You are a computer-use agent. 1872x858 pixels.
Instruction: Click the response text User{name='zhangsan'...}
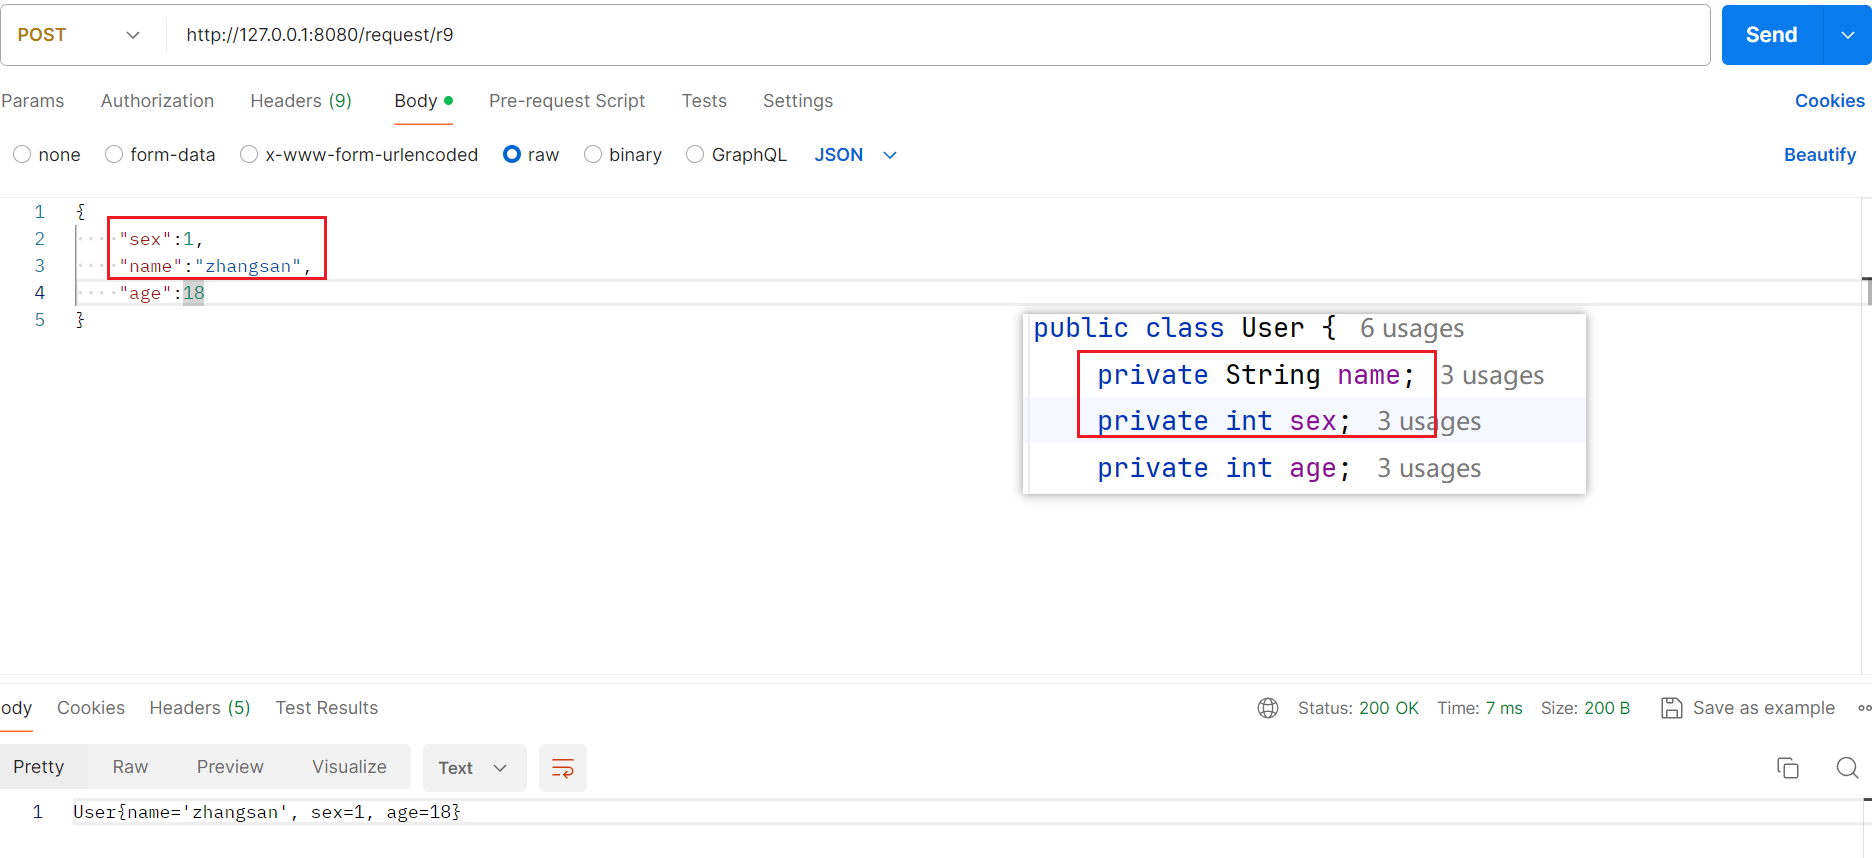267,812
